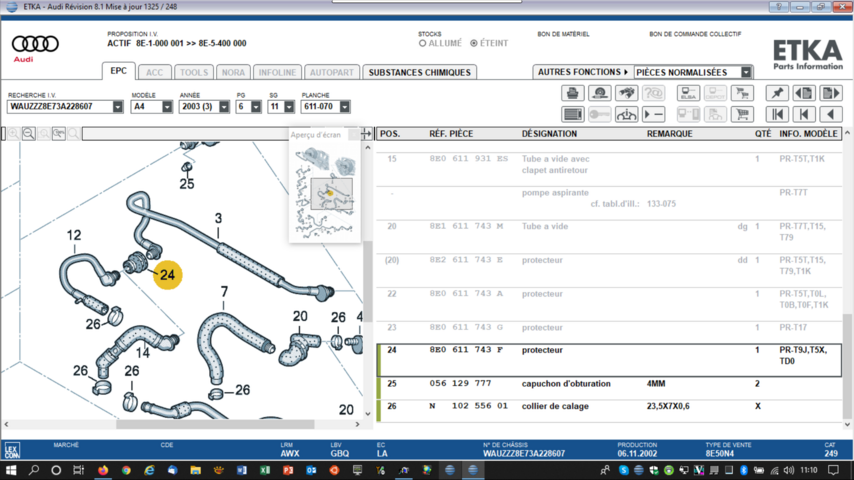Screen dimensions: 854x480
Task: Click the diagram vertical scrollbar thumb
Action: (x=368, y=281)
